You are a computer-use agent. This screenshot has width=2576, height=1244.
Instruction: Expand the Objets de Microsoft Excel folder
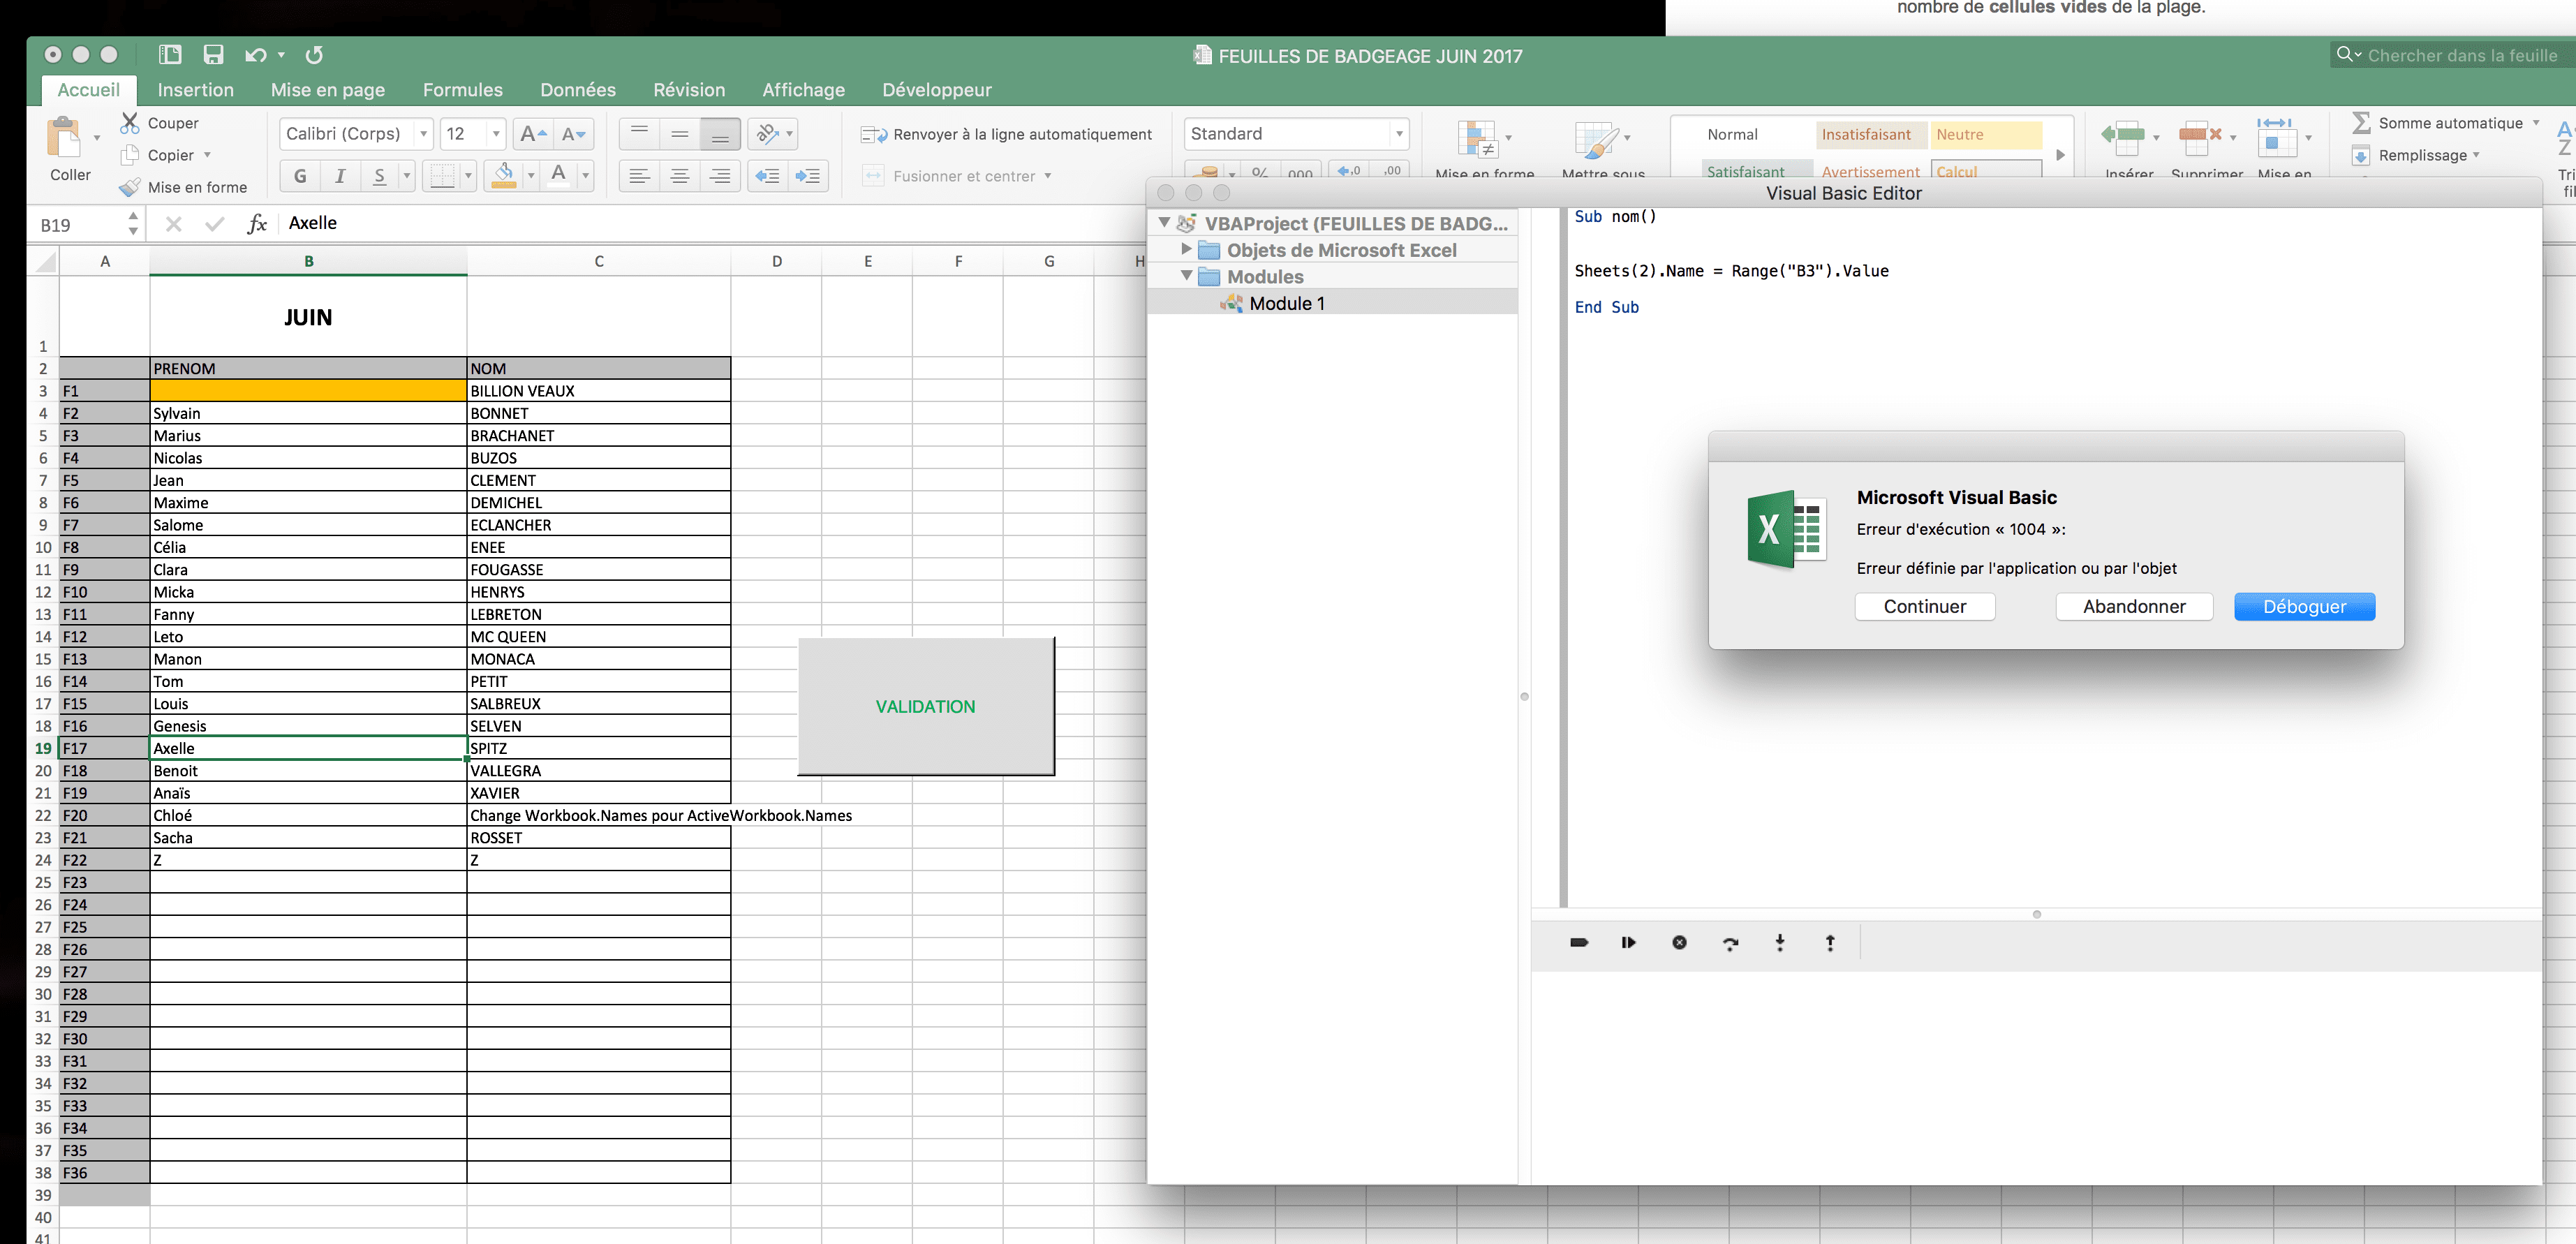click(1186, 249)
